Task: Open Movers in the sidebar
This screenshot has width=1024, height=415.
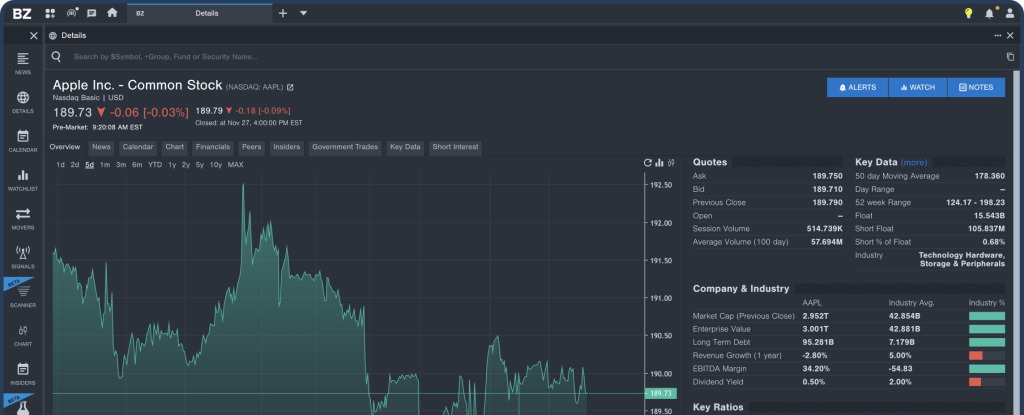Action: tap(23, 219)
